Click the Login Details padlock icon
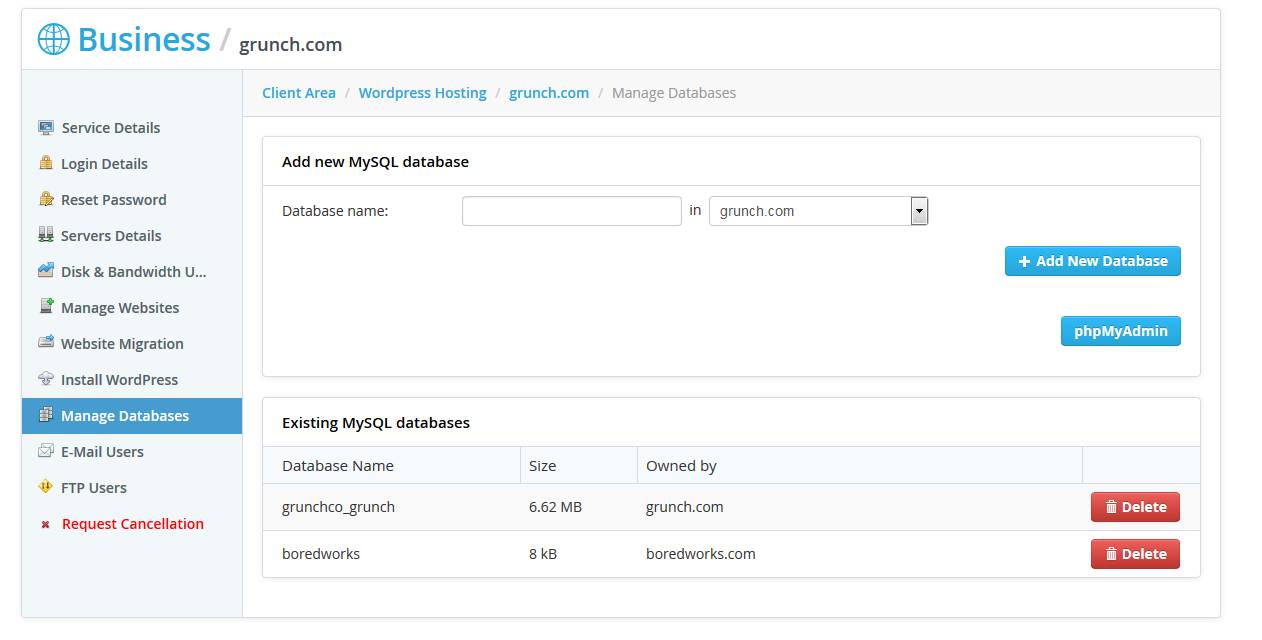 46,163
